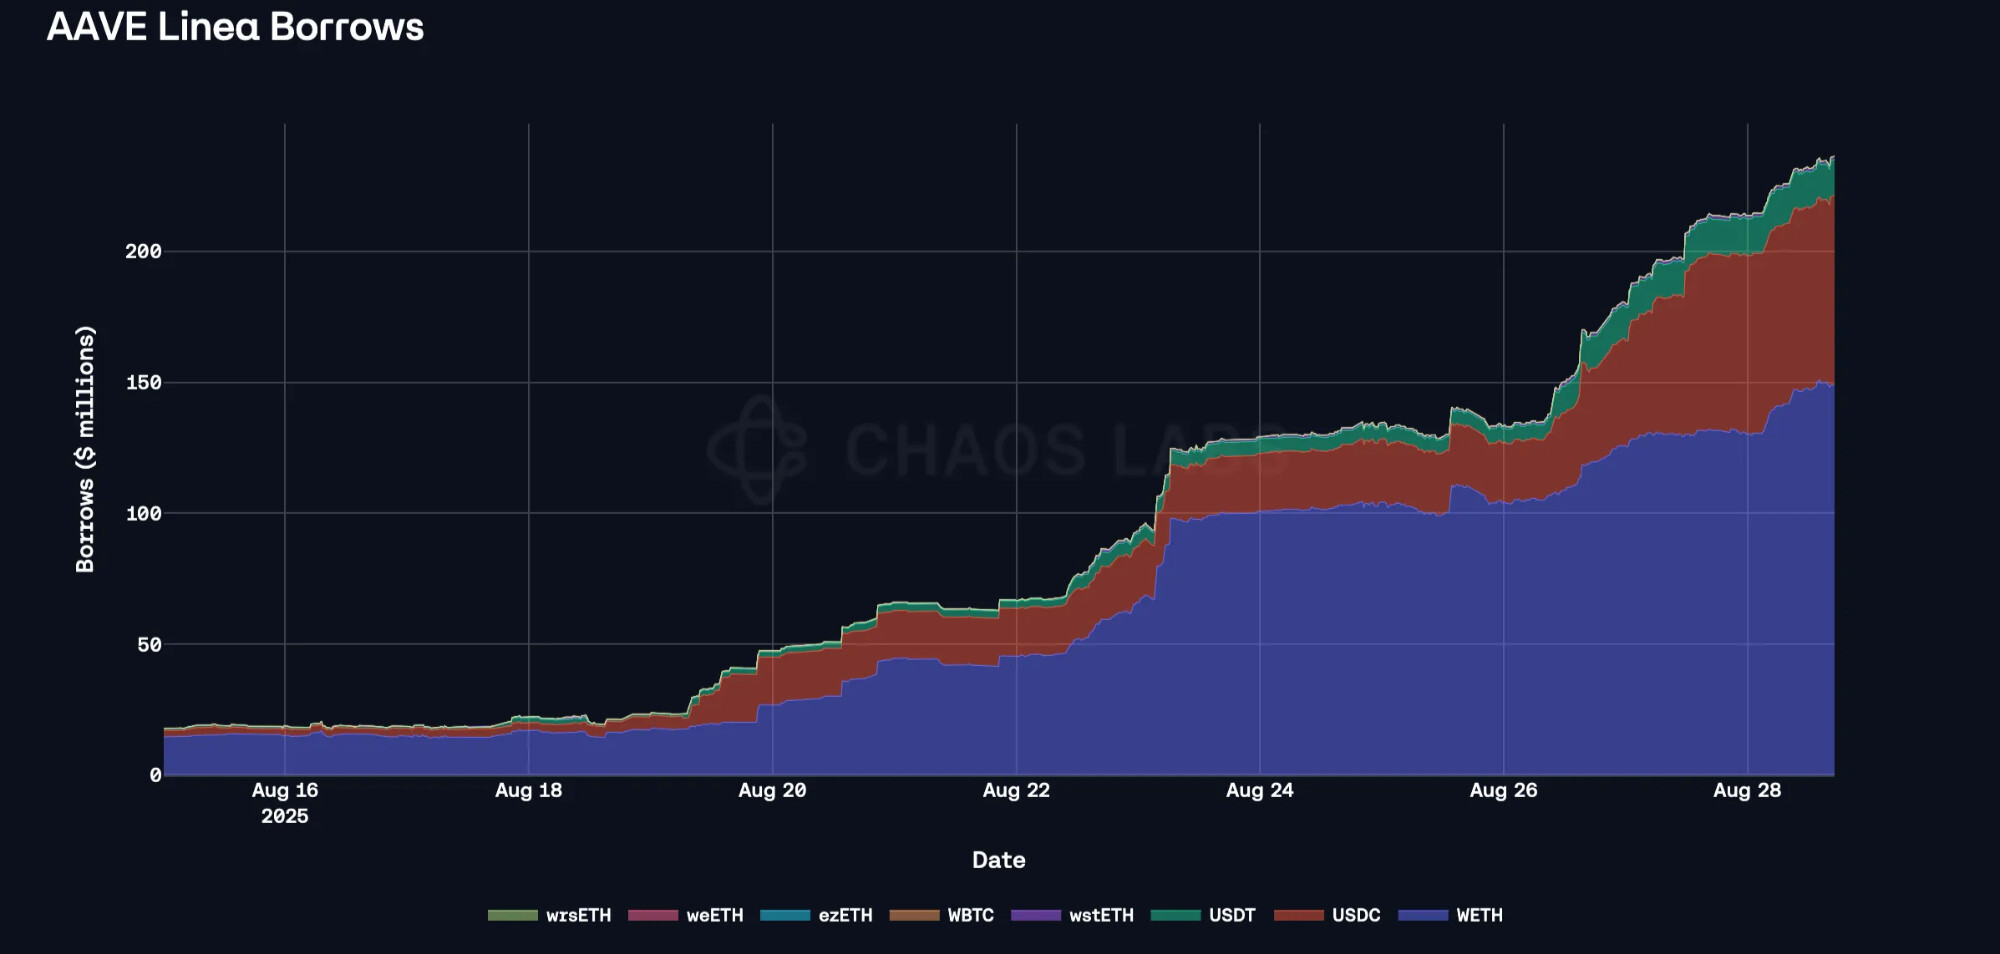
Task: Click the Aug 22 x-axis label
Action: pyautogui.click(x=1016, y=790)
